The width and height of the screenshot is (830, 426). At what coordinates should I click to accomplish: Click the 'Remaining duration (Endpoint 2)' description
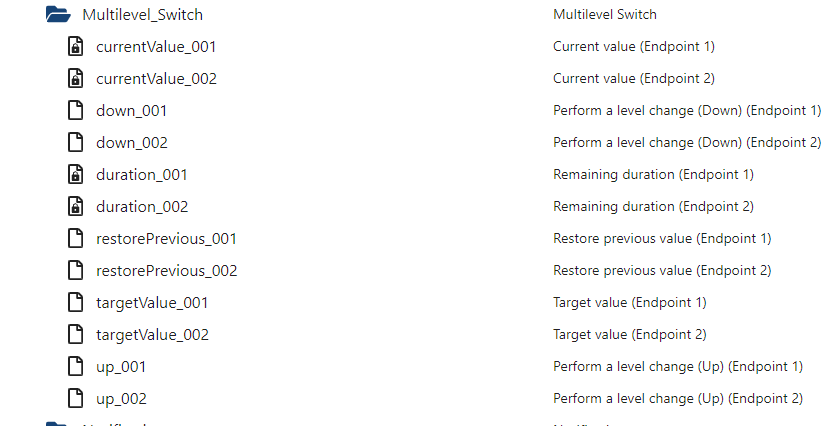coord(653,206)
